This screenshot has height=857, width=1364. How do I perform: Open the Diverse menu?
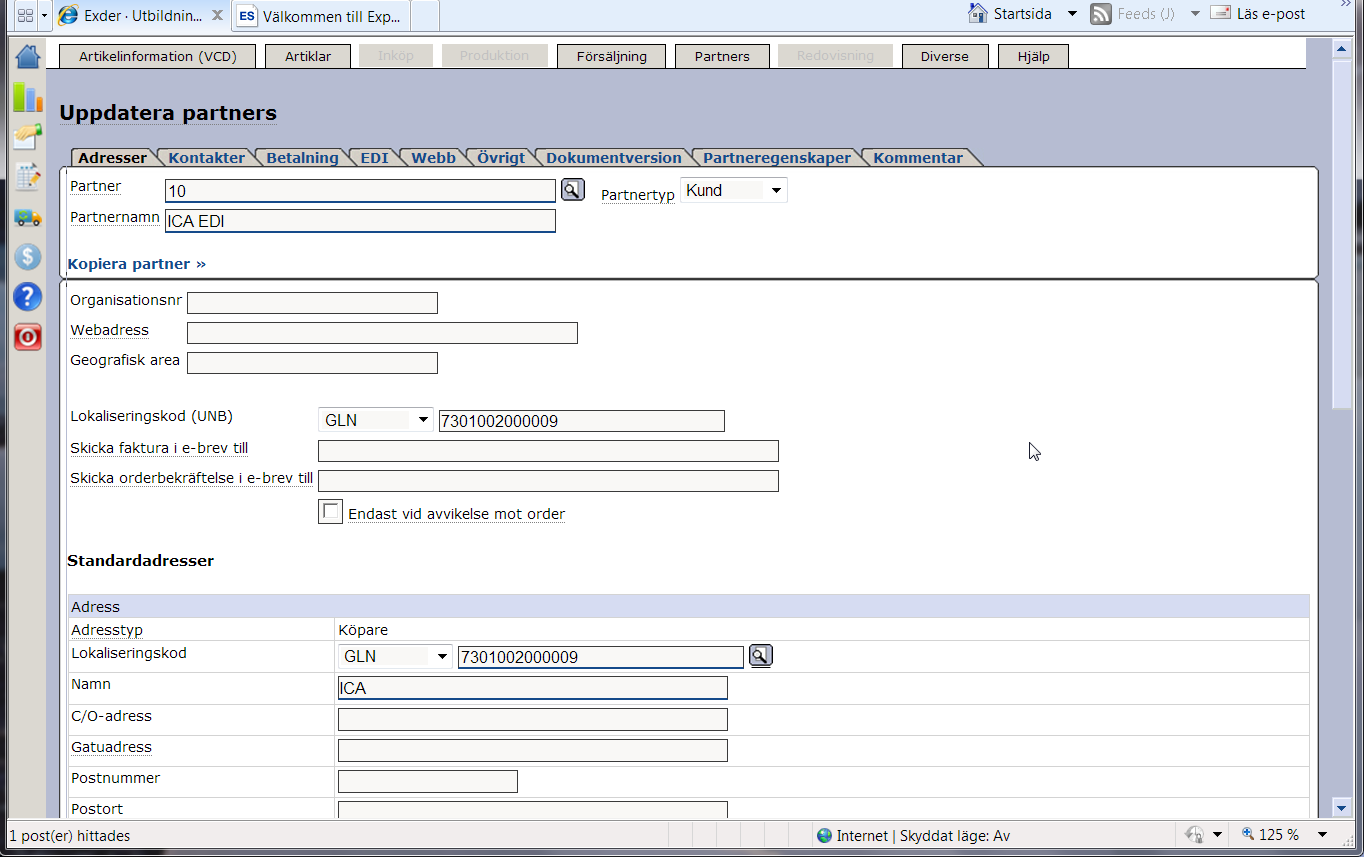click(945, 56)
